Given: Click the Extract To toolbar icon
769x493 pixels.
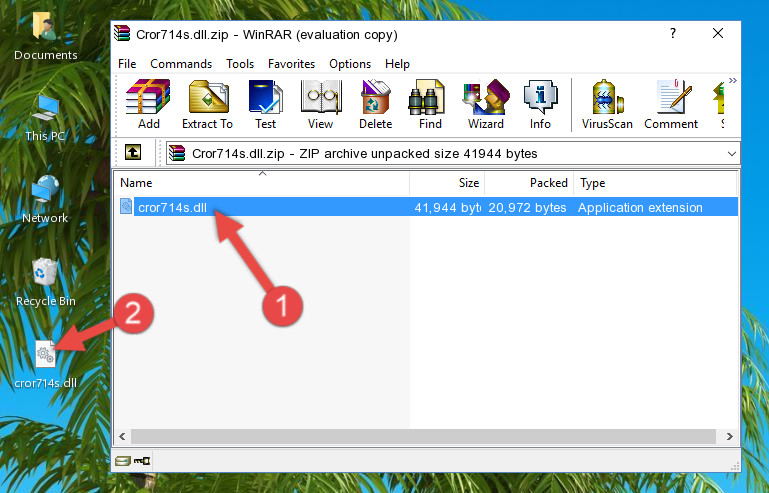Looking at the screenshot, I should 207,104.
